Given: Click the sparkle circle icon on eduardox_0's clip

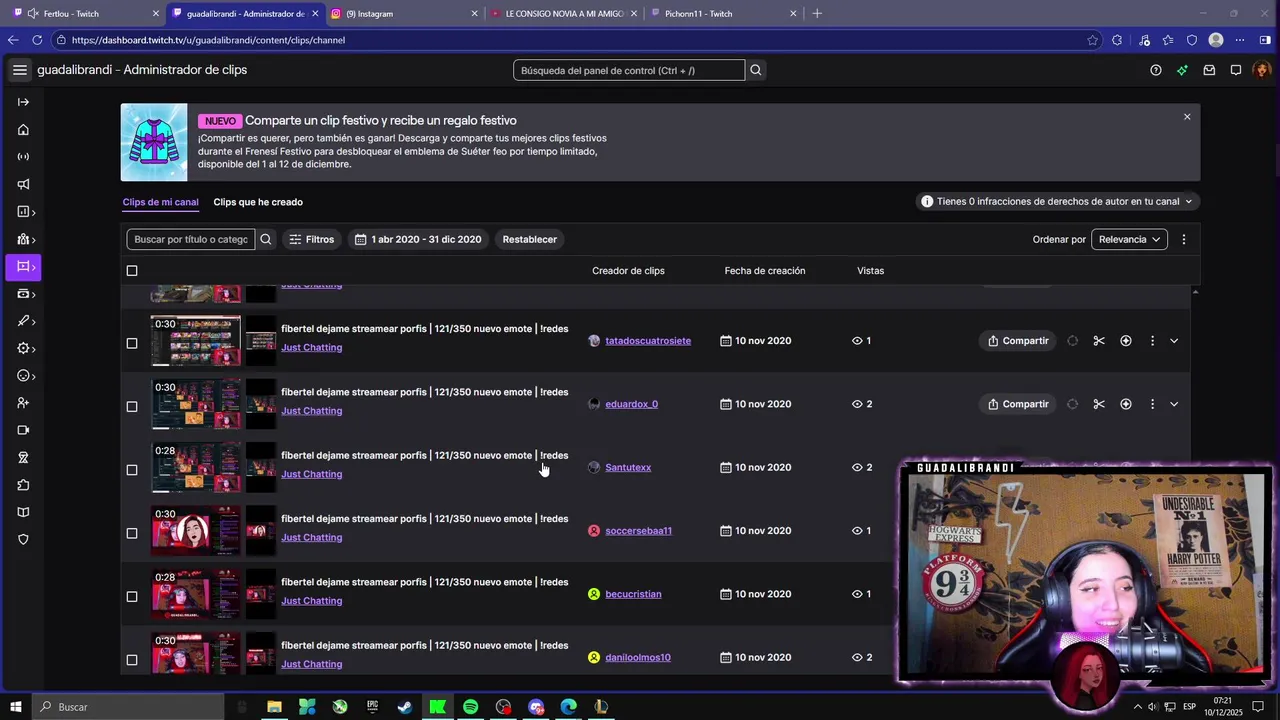Looking at the screenshot, I should 1126,404.
